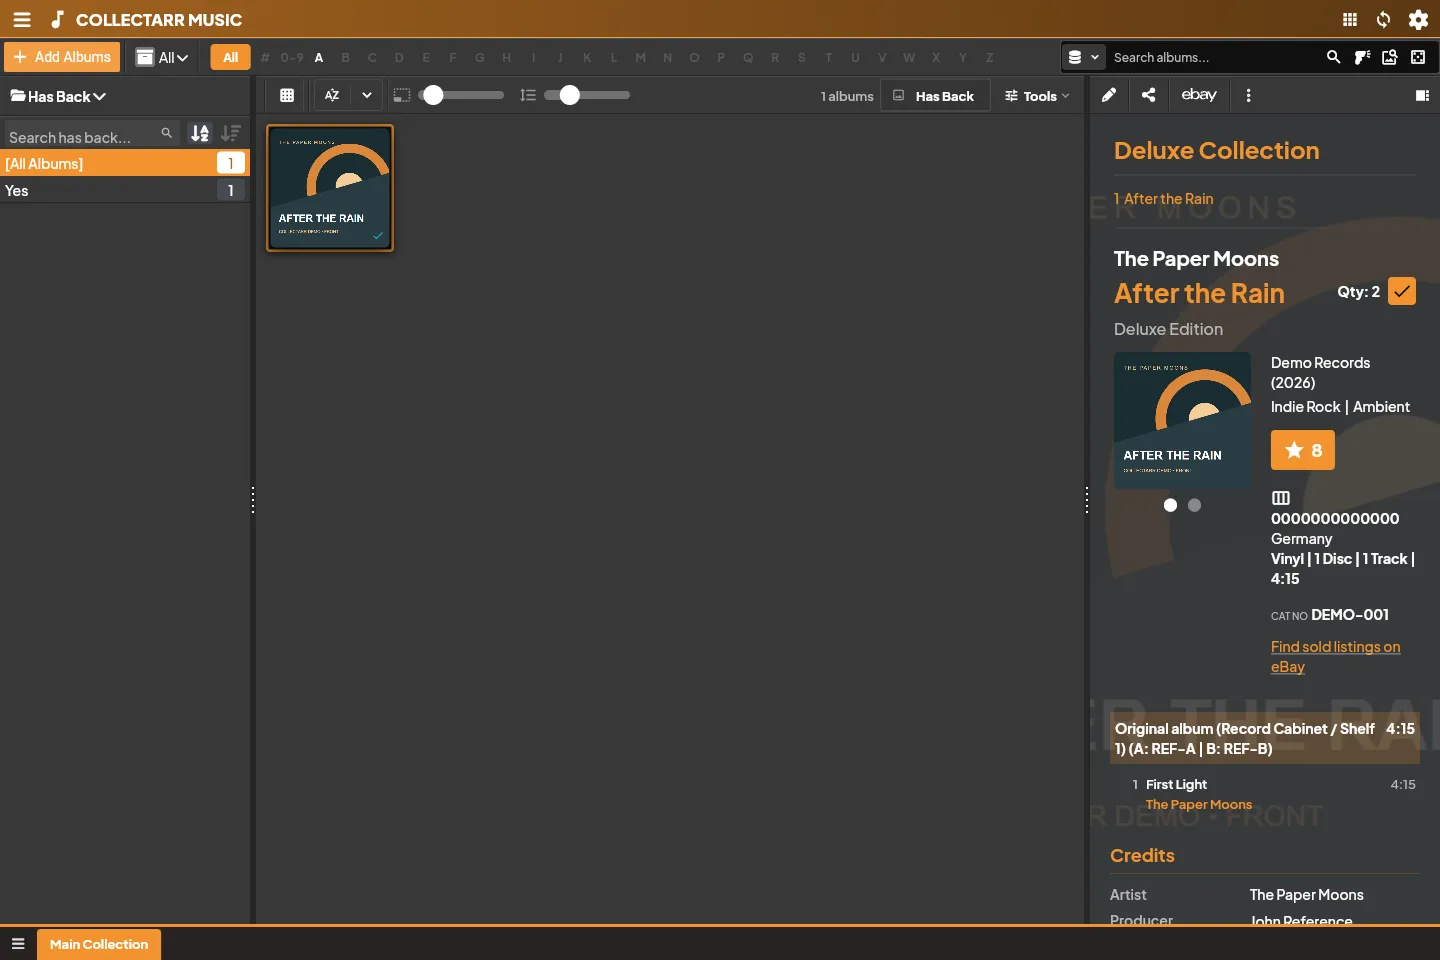Viewport: 1440px width, 960px height.
Task: Open the eBay search button
Action: click(x=1199, y=95)
